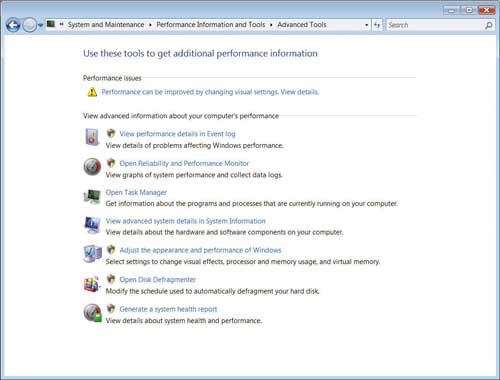Select System and Maintenance breadcrumb

coord(106,25)
